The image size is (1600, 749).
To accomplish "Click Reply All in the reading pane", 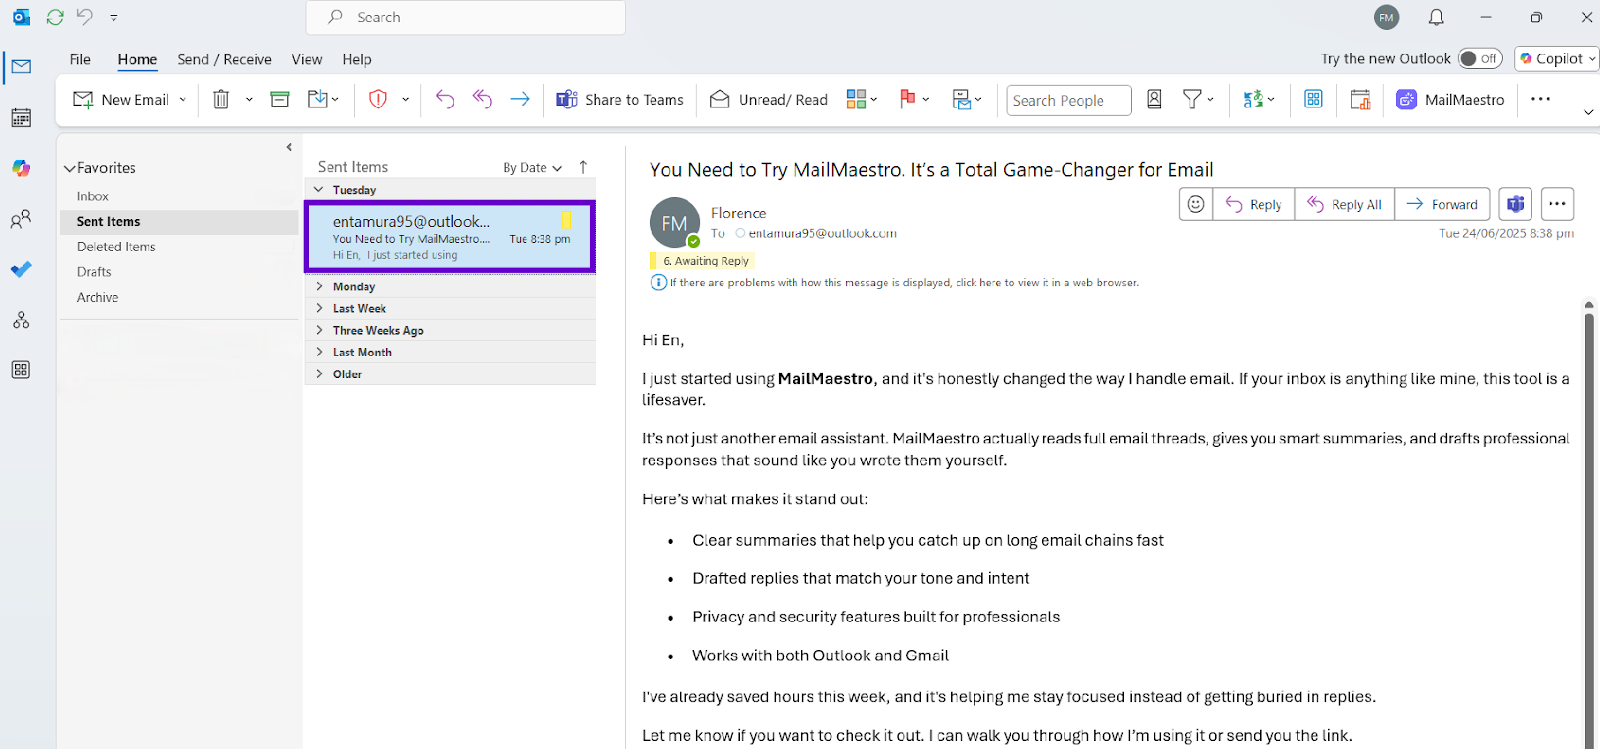I will [1345, 204].
